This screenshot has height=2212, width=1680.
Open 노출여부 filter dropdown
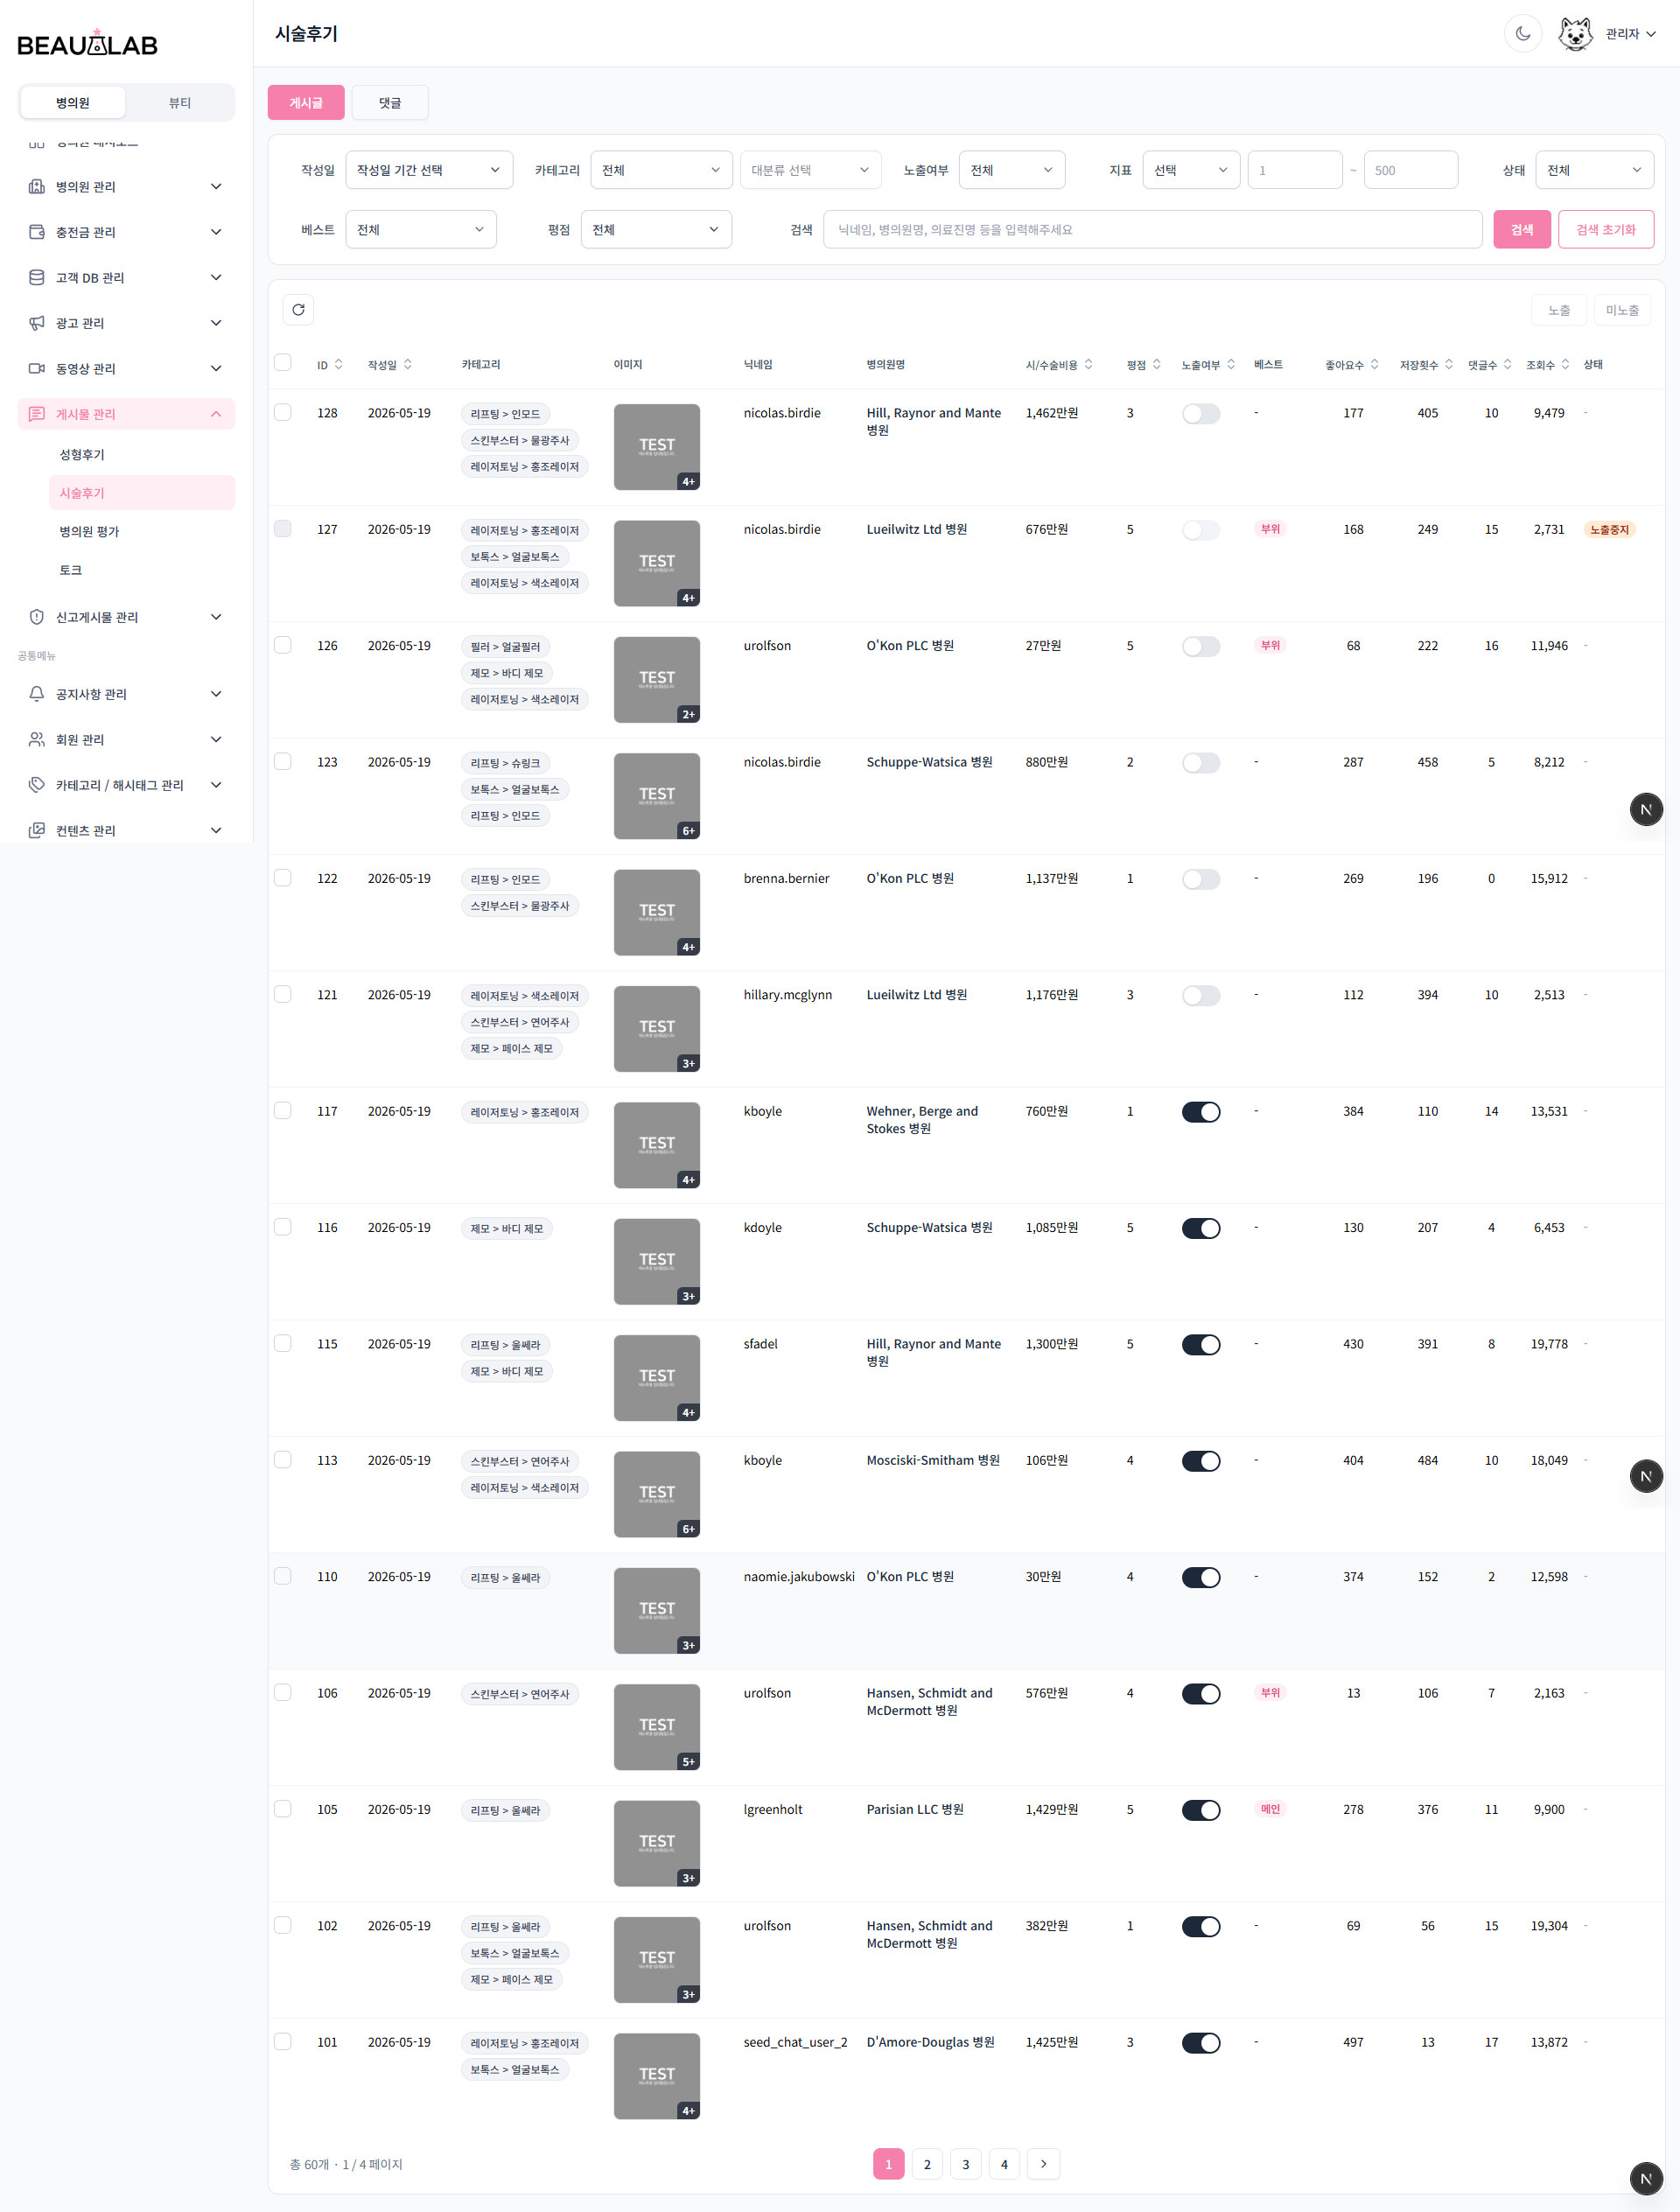tap(1012, 170)
